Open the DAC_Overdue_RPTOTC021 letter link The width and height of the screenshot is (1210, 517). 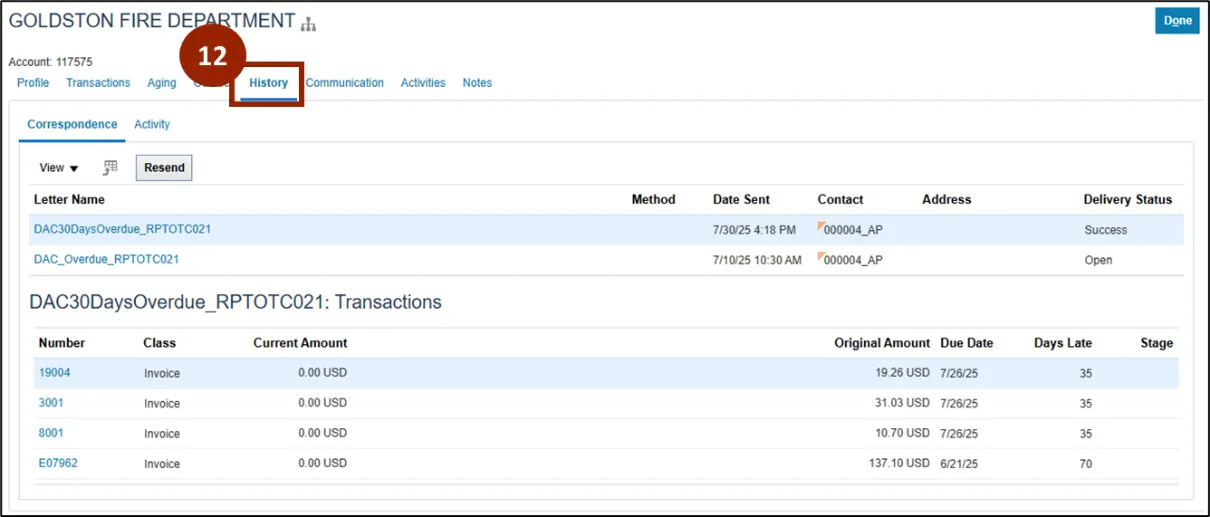(x=106, y=259)
